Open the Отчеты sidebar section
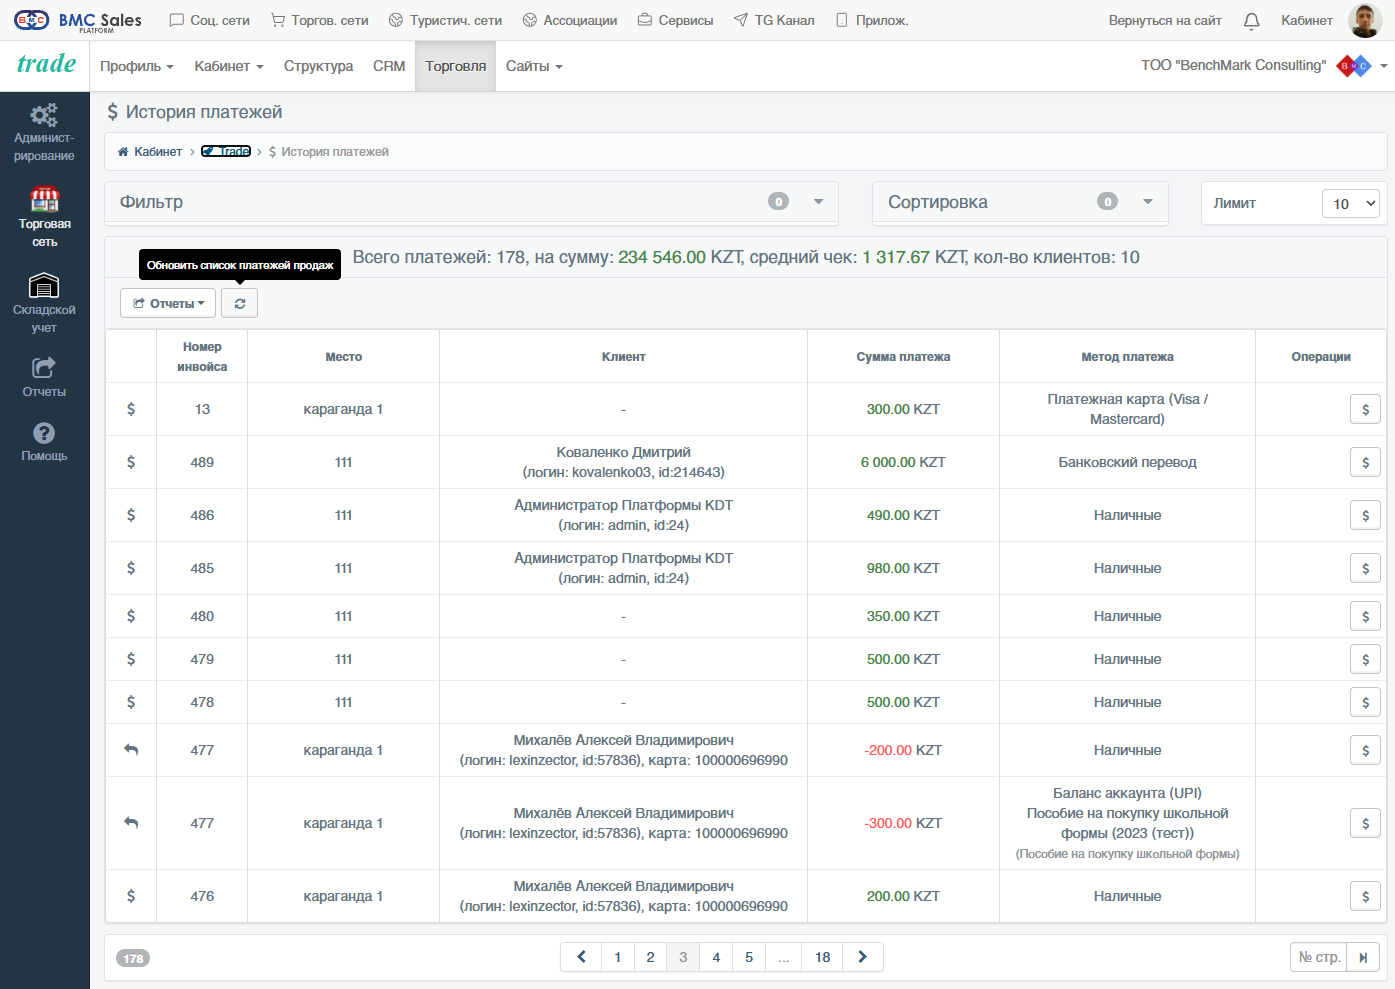This screenshot has height=989, width=1395. 44,377
